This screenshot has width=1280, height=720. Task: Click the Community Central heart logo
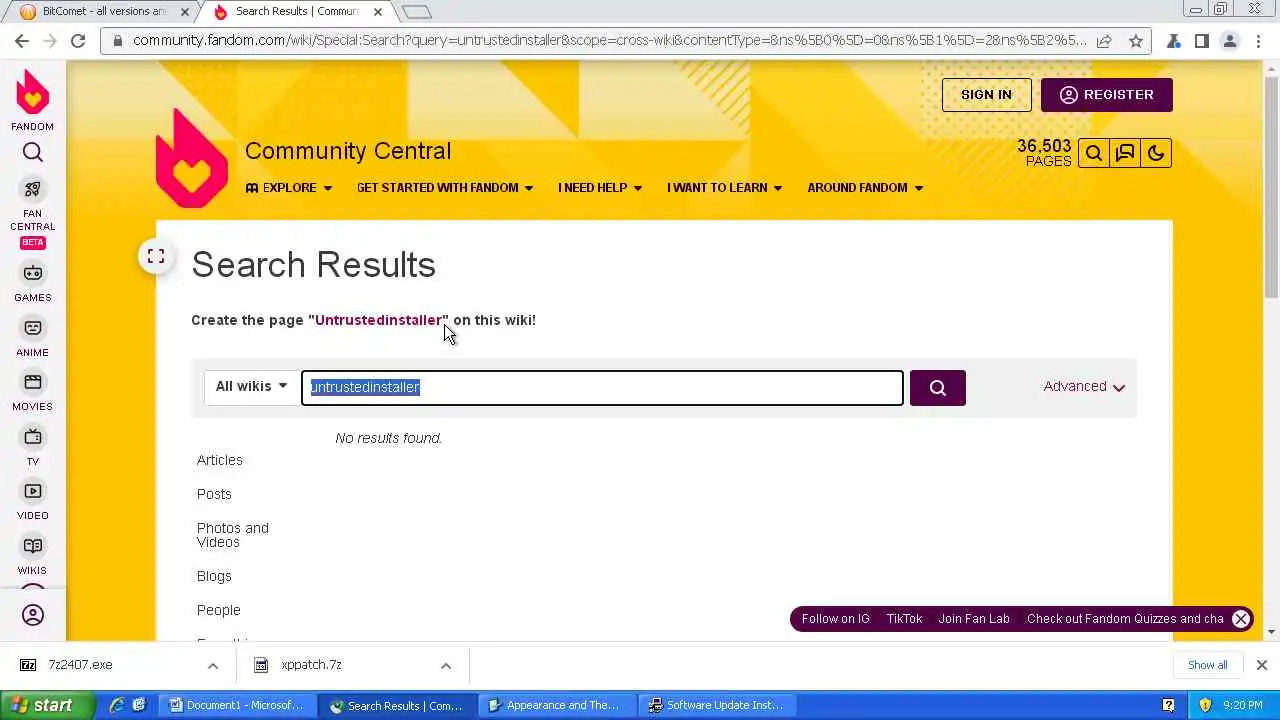(x=192, y=158)
